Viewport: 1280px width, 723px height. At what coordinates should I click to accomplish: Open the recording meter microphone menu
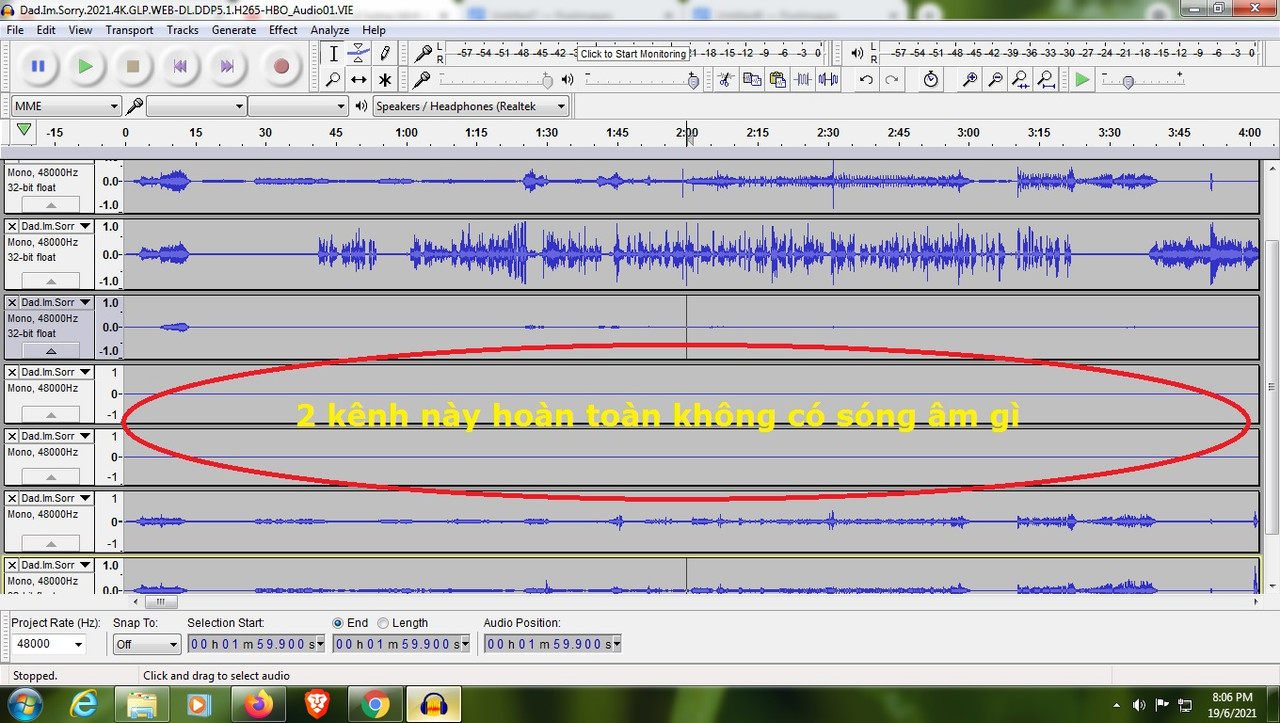[x=424, y=54]
